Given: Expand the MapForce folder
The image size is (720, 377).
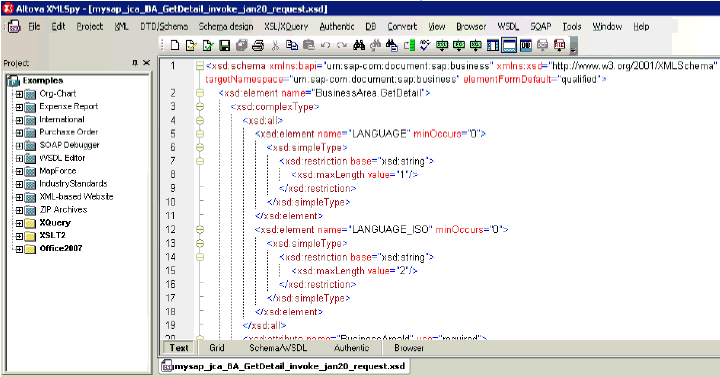Looking at the screenshot, I should (x=19, y=172).
